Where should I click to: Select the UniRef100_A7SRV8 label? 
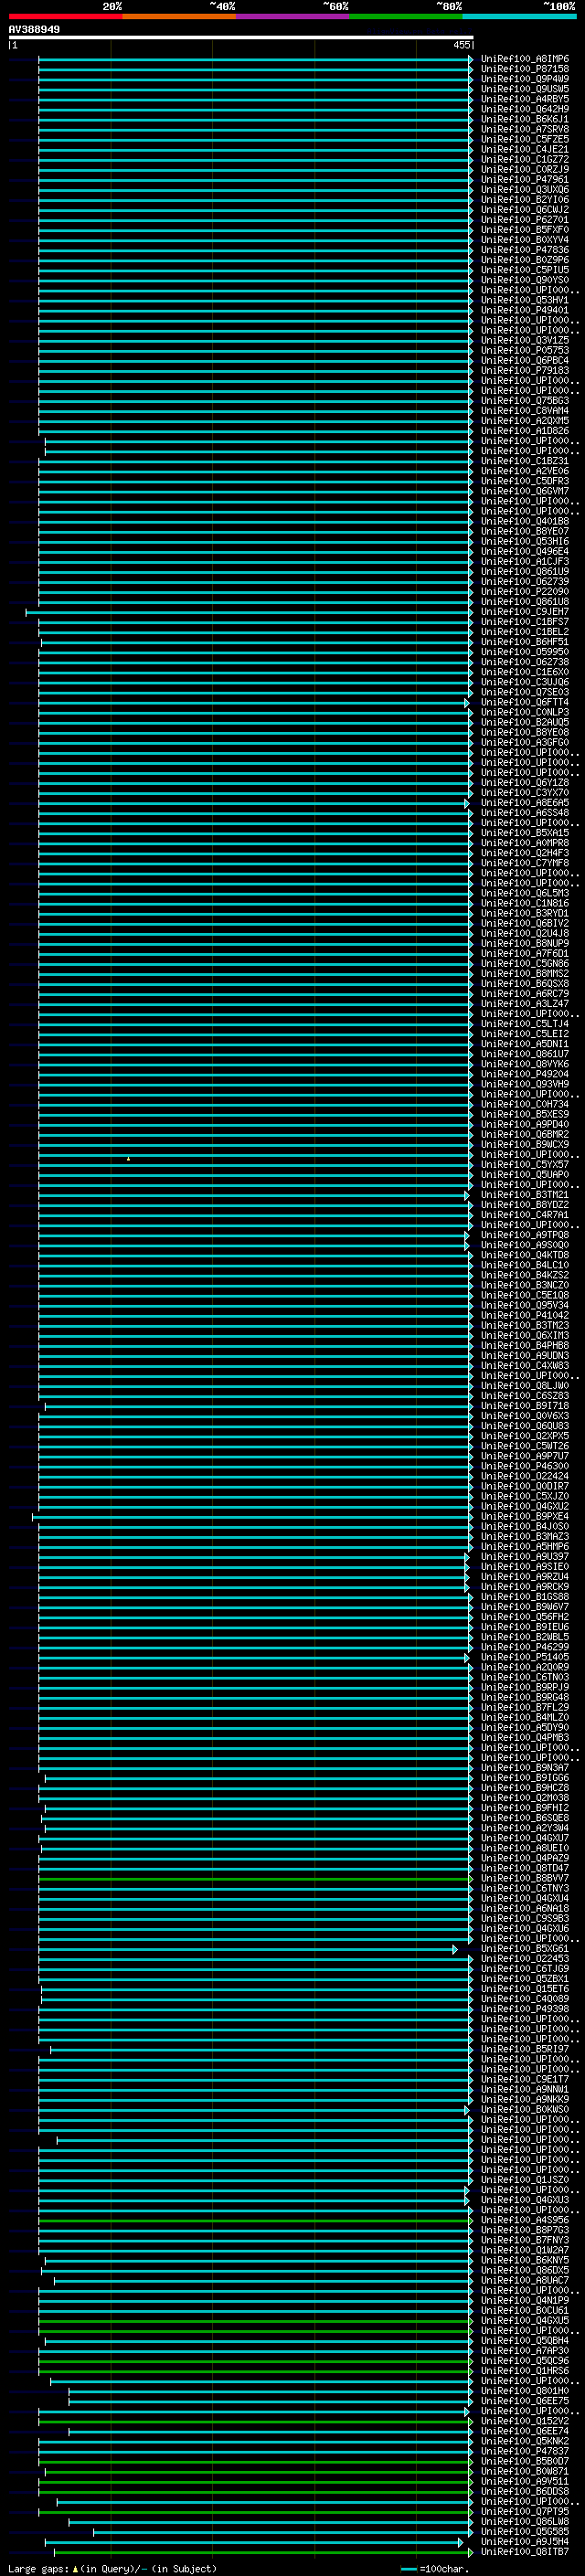point(525,129)
